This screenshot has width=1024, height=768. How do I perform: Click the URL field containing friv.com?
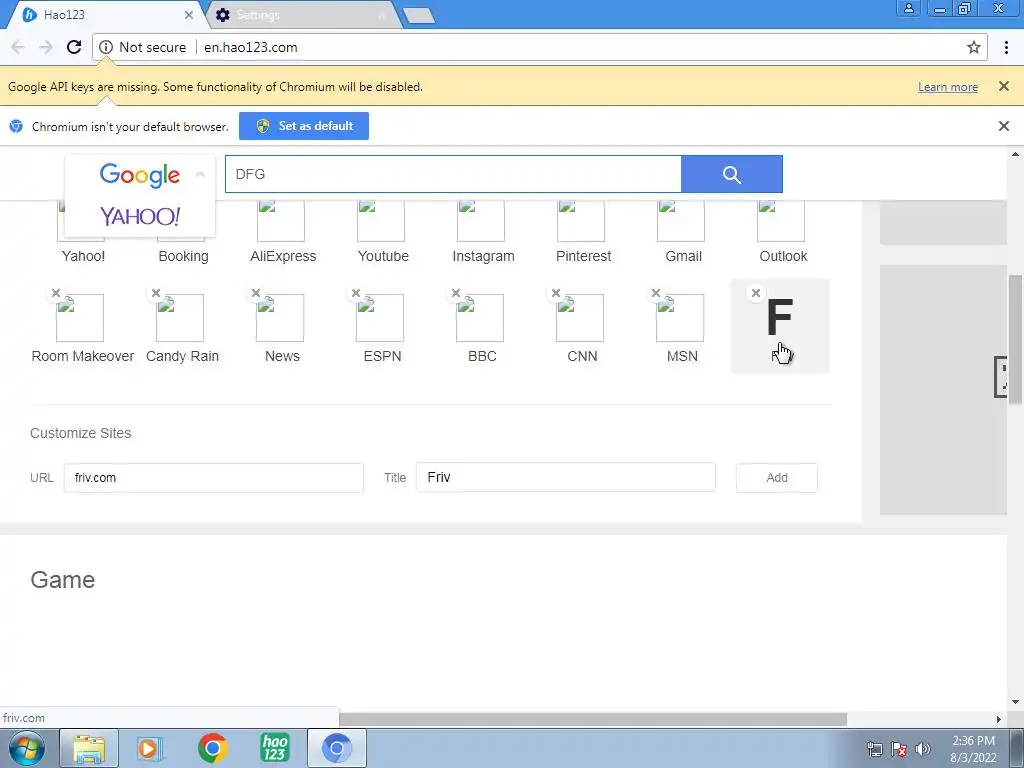coord(214,477)
